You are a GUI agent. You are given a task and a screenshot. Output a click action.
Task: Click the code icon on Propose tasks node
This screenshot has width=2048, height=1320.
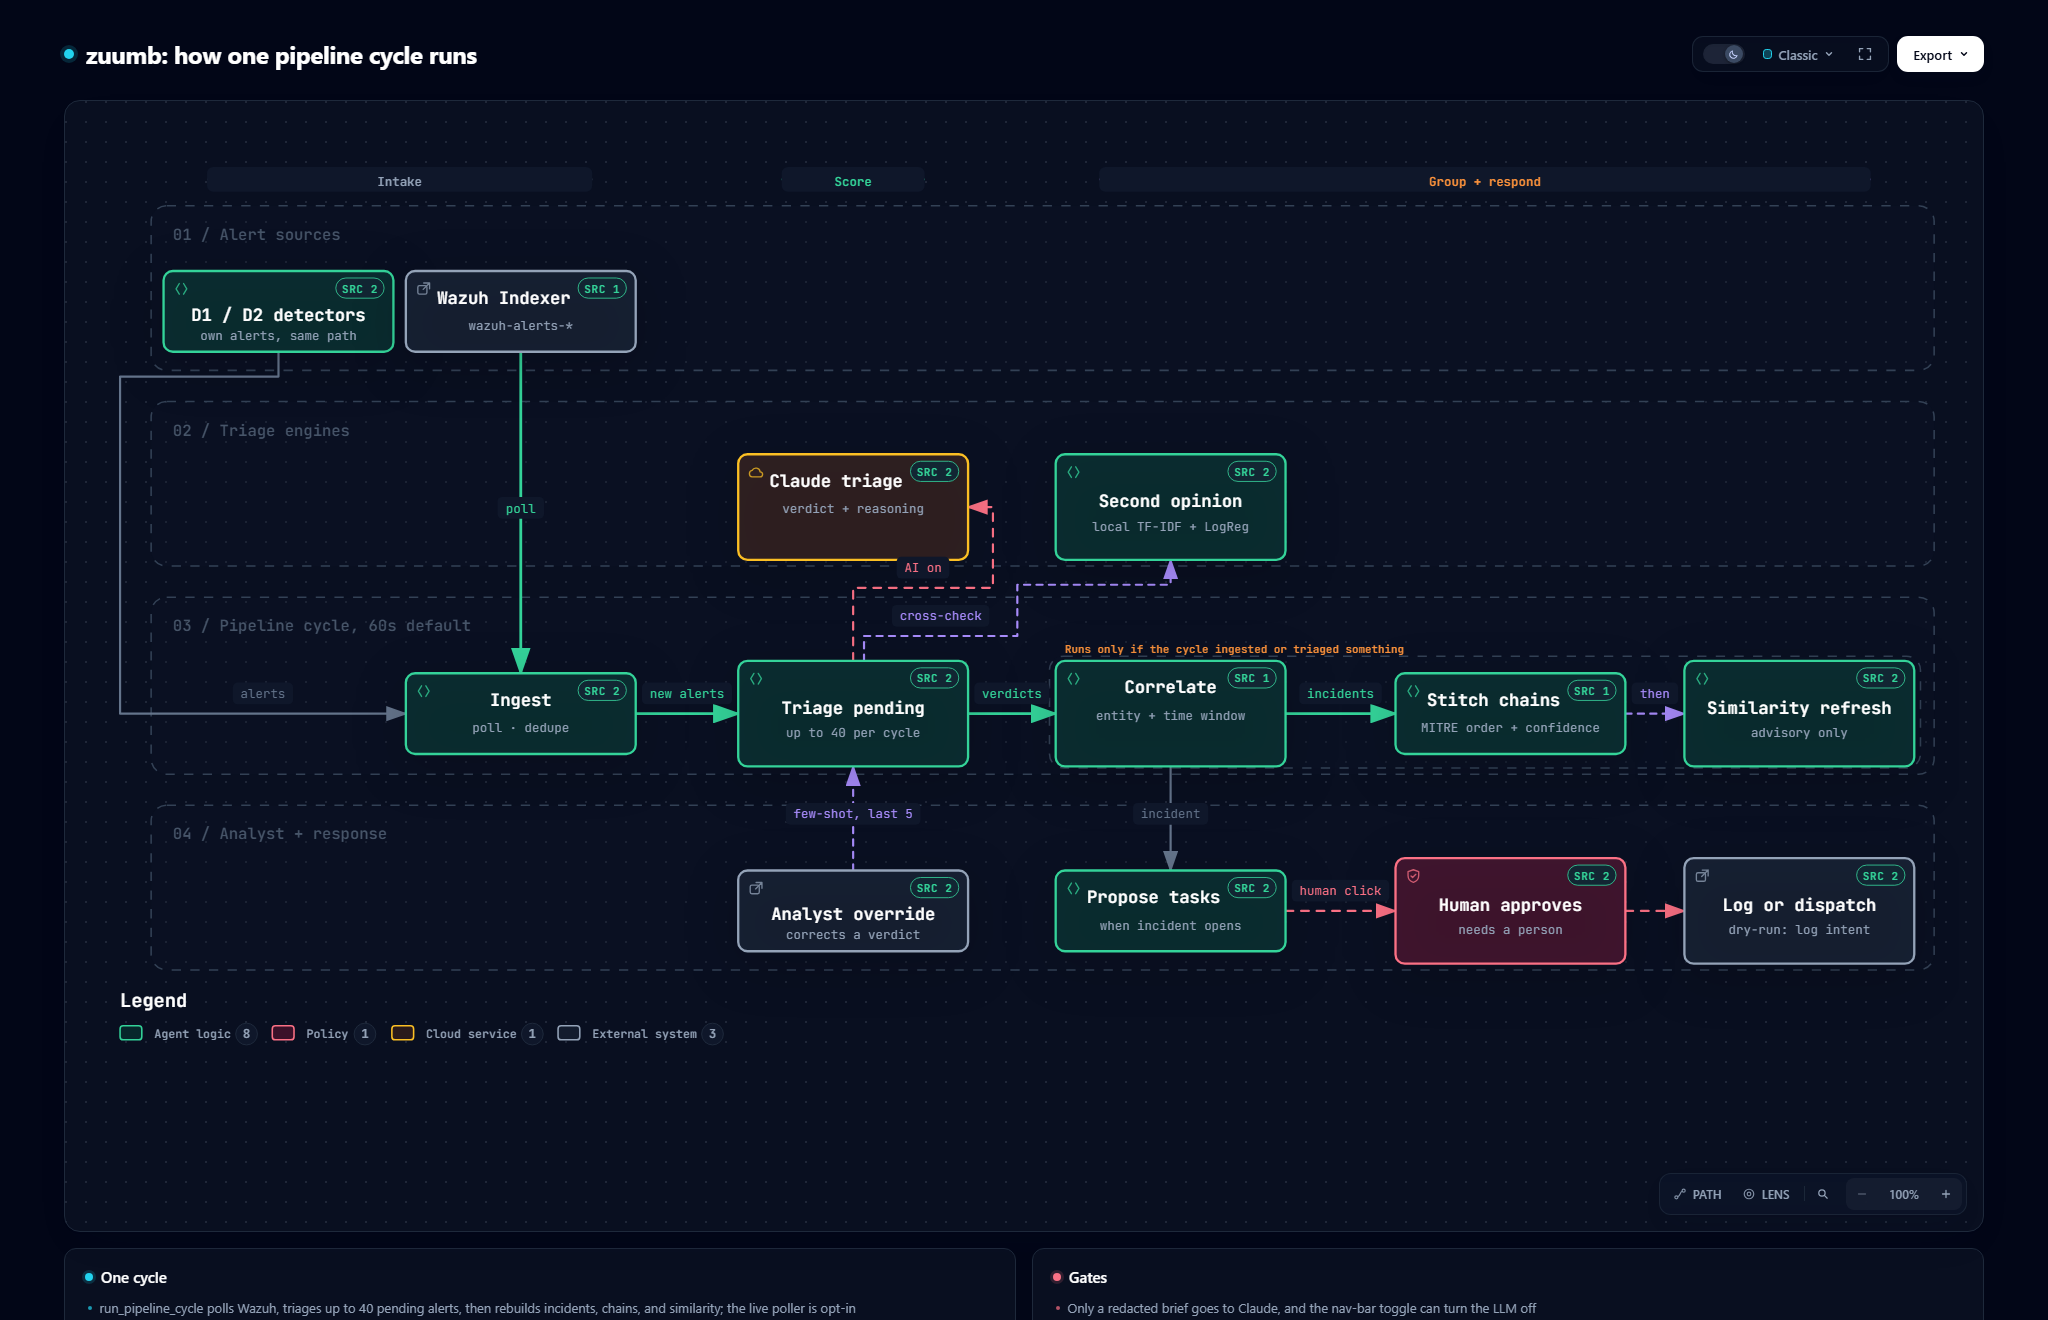point(1073,888)
